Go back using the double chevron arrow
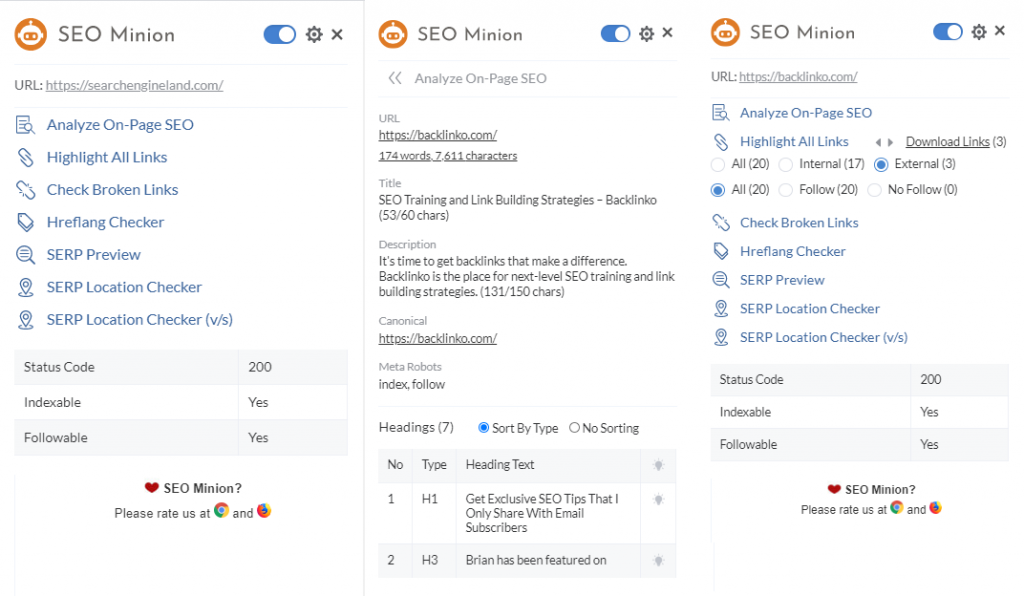The width and height of the screenshot is (1024, 596). [x=394, y=78]
